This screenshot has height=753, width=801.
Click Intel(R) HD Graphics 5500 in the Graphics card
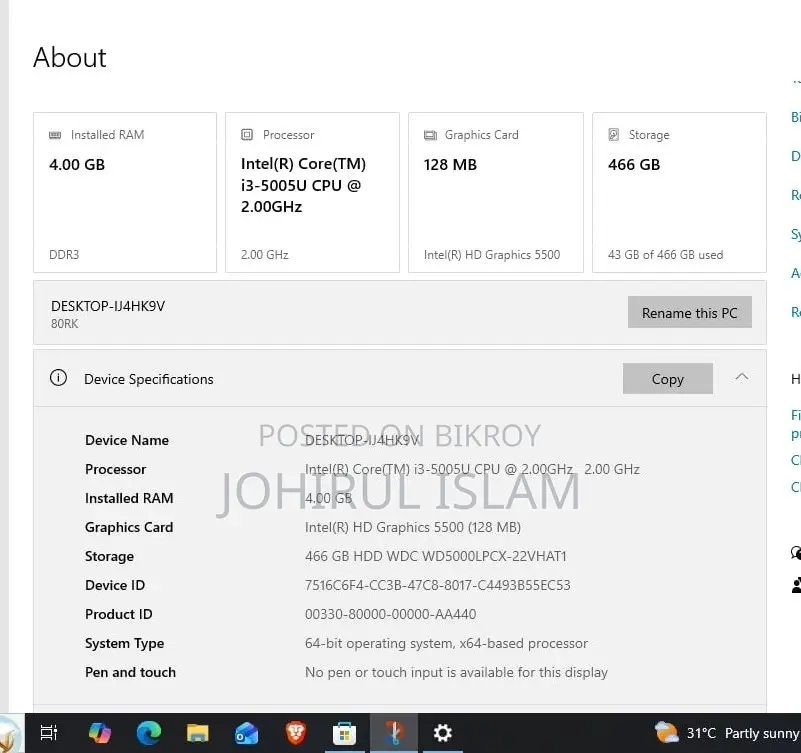492,254
